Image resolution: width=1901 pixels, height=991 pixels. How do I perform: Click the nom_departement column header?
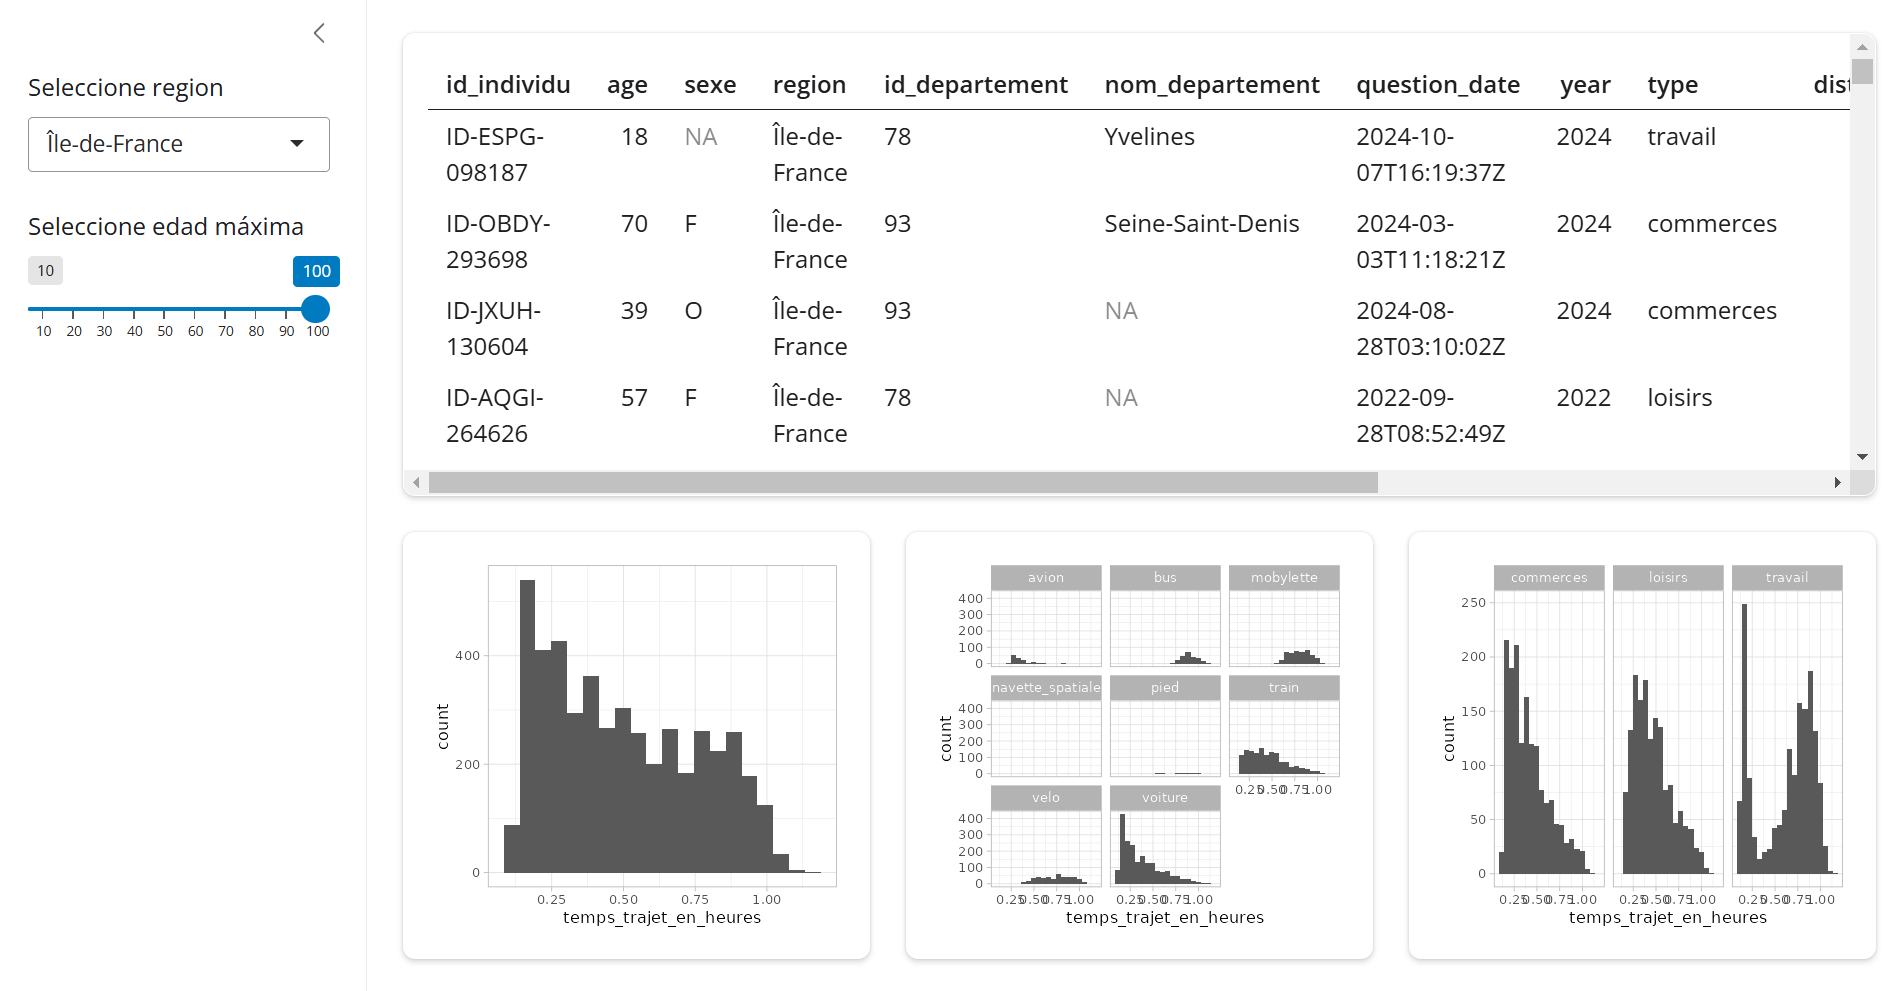tap(1211, 85)
